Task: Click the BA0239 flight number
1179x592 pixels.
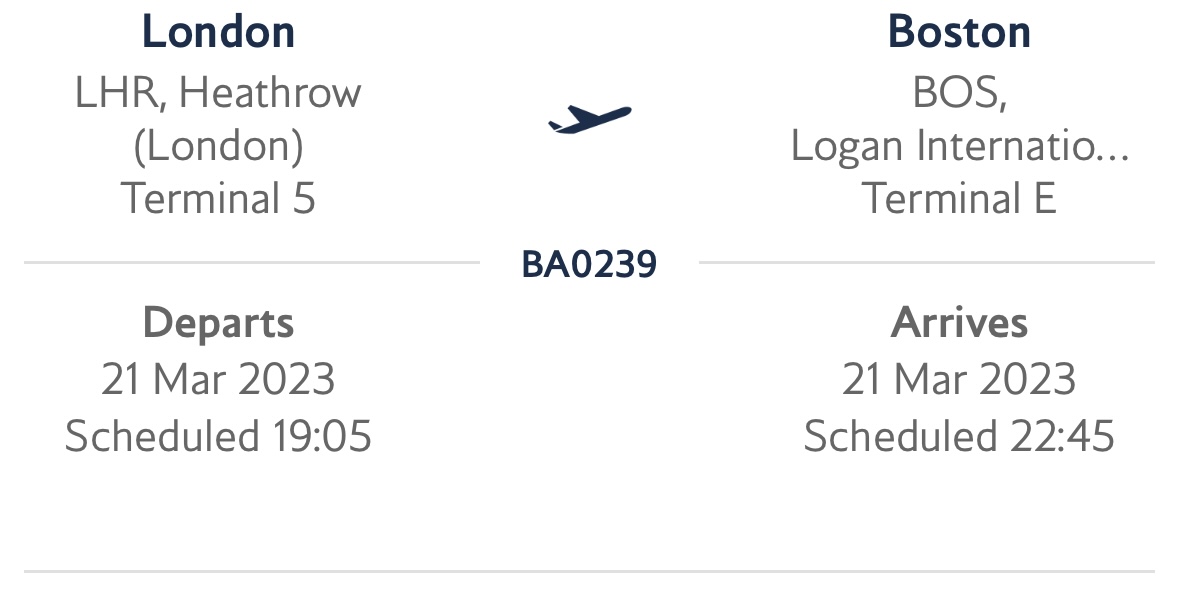Action: coord(589,265)
